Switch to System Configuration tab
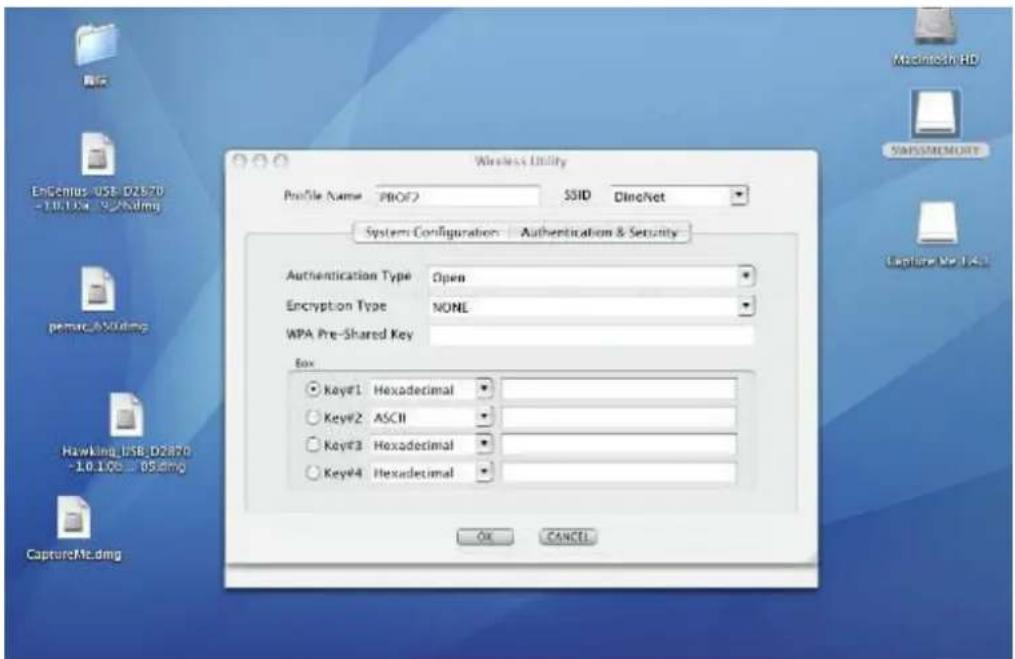Image resolution: width=1015 pixels, height=659 pixels. pyautogui.click(x=432, y=232)
